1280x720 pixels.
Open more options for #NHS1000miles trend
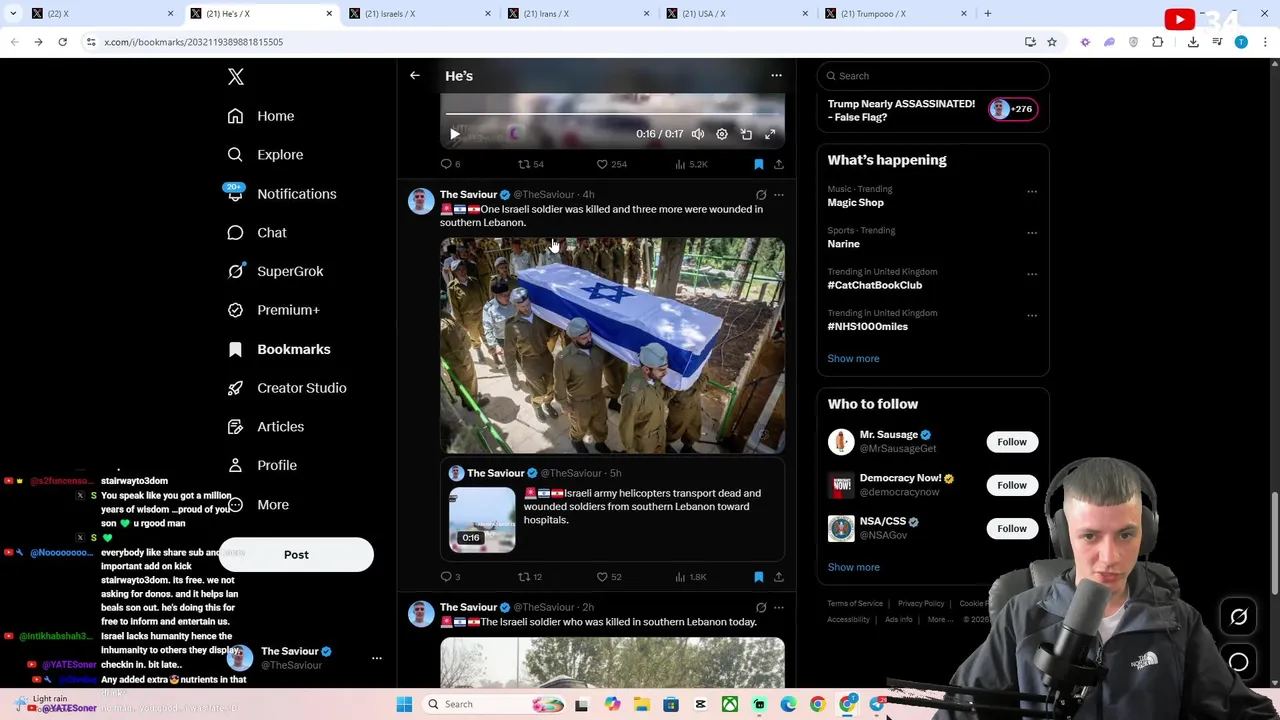coord(1032,315)
